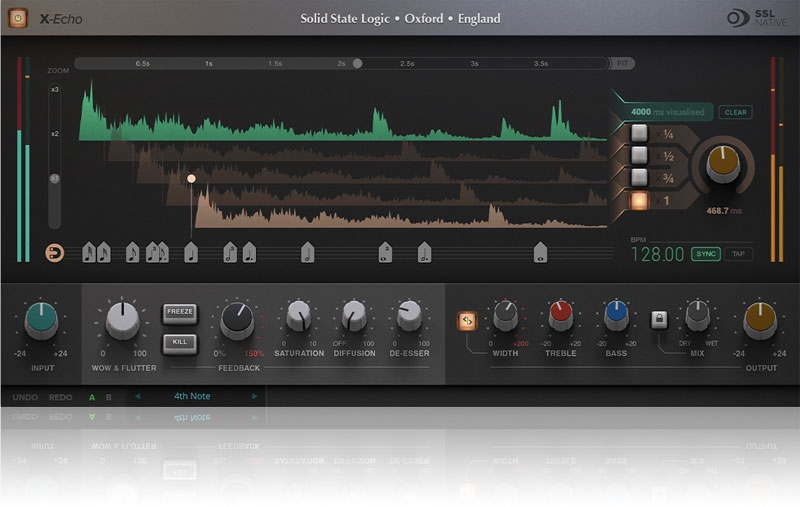Toggle the SYNC tempo button
Screen dimensions: 800x507
[706, 254]
